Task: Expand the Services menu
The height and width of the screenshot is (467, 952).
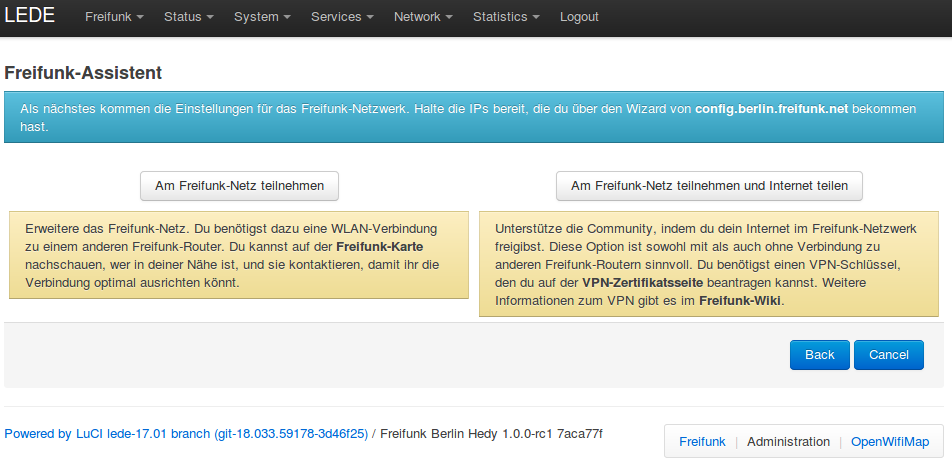Action: click(x=342, y=17)
